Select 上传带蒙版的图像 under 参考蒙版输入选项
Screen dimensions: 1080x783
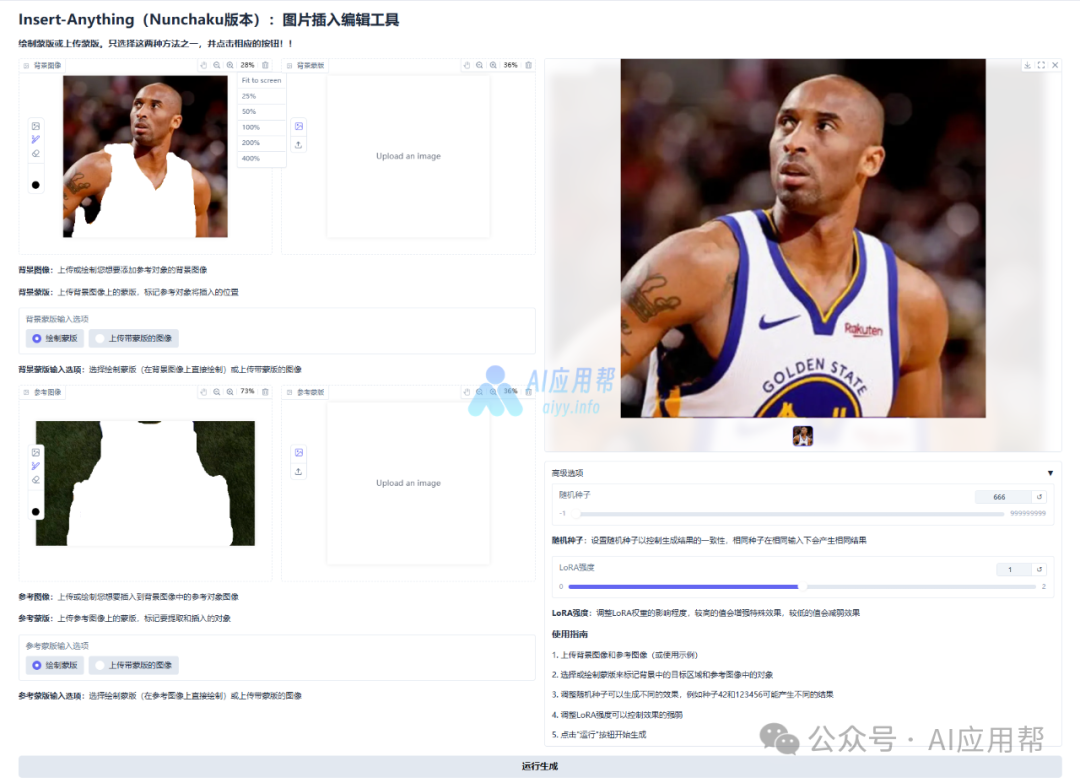coord(134,665)
